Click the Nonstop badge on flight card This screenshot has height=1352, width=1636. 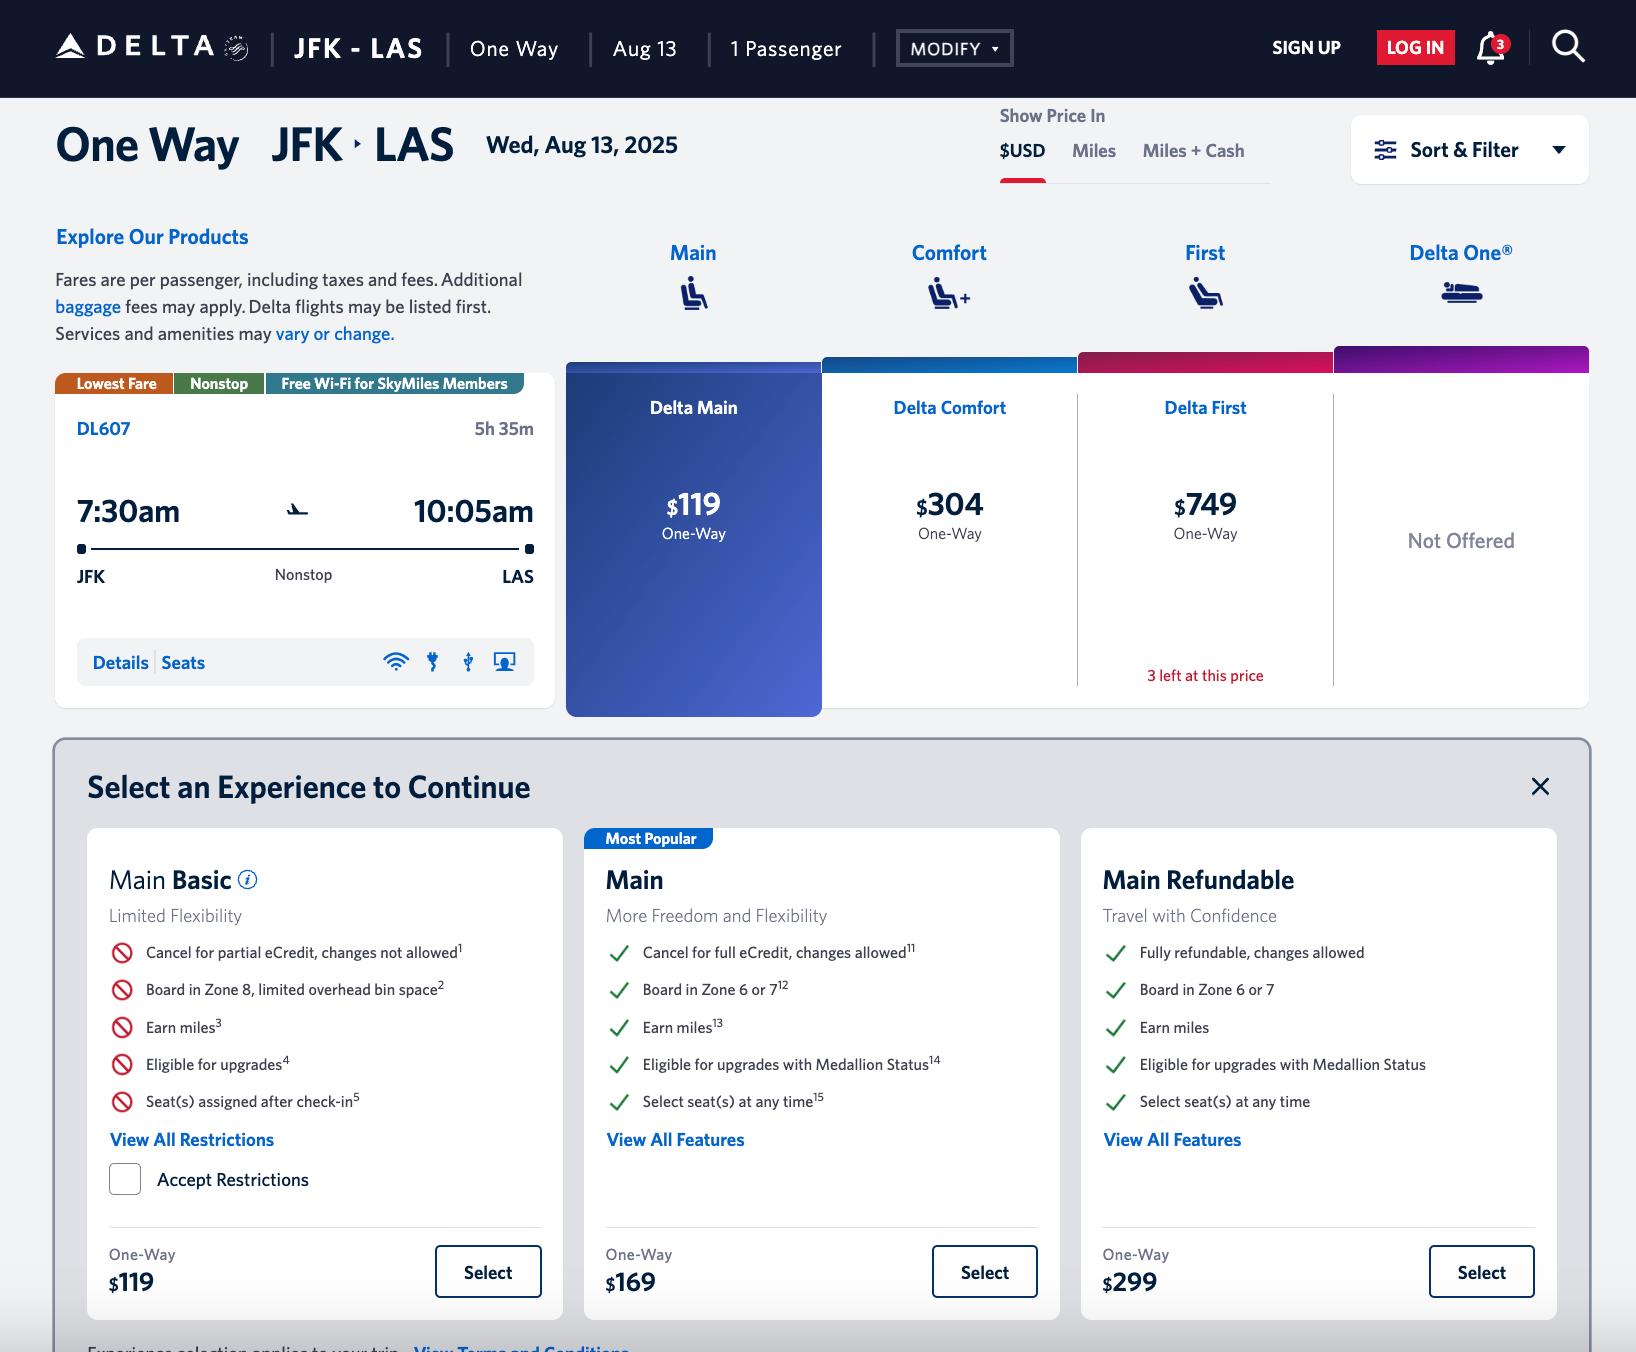pyautogui.click(x=219, y=384)
